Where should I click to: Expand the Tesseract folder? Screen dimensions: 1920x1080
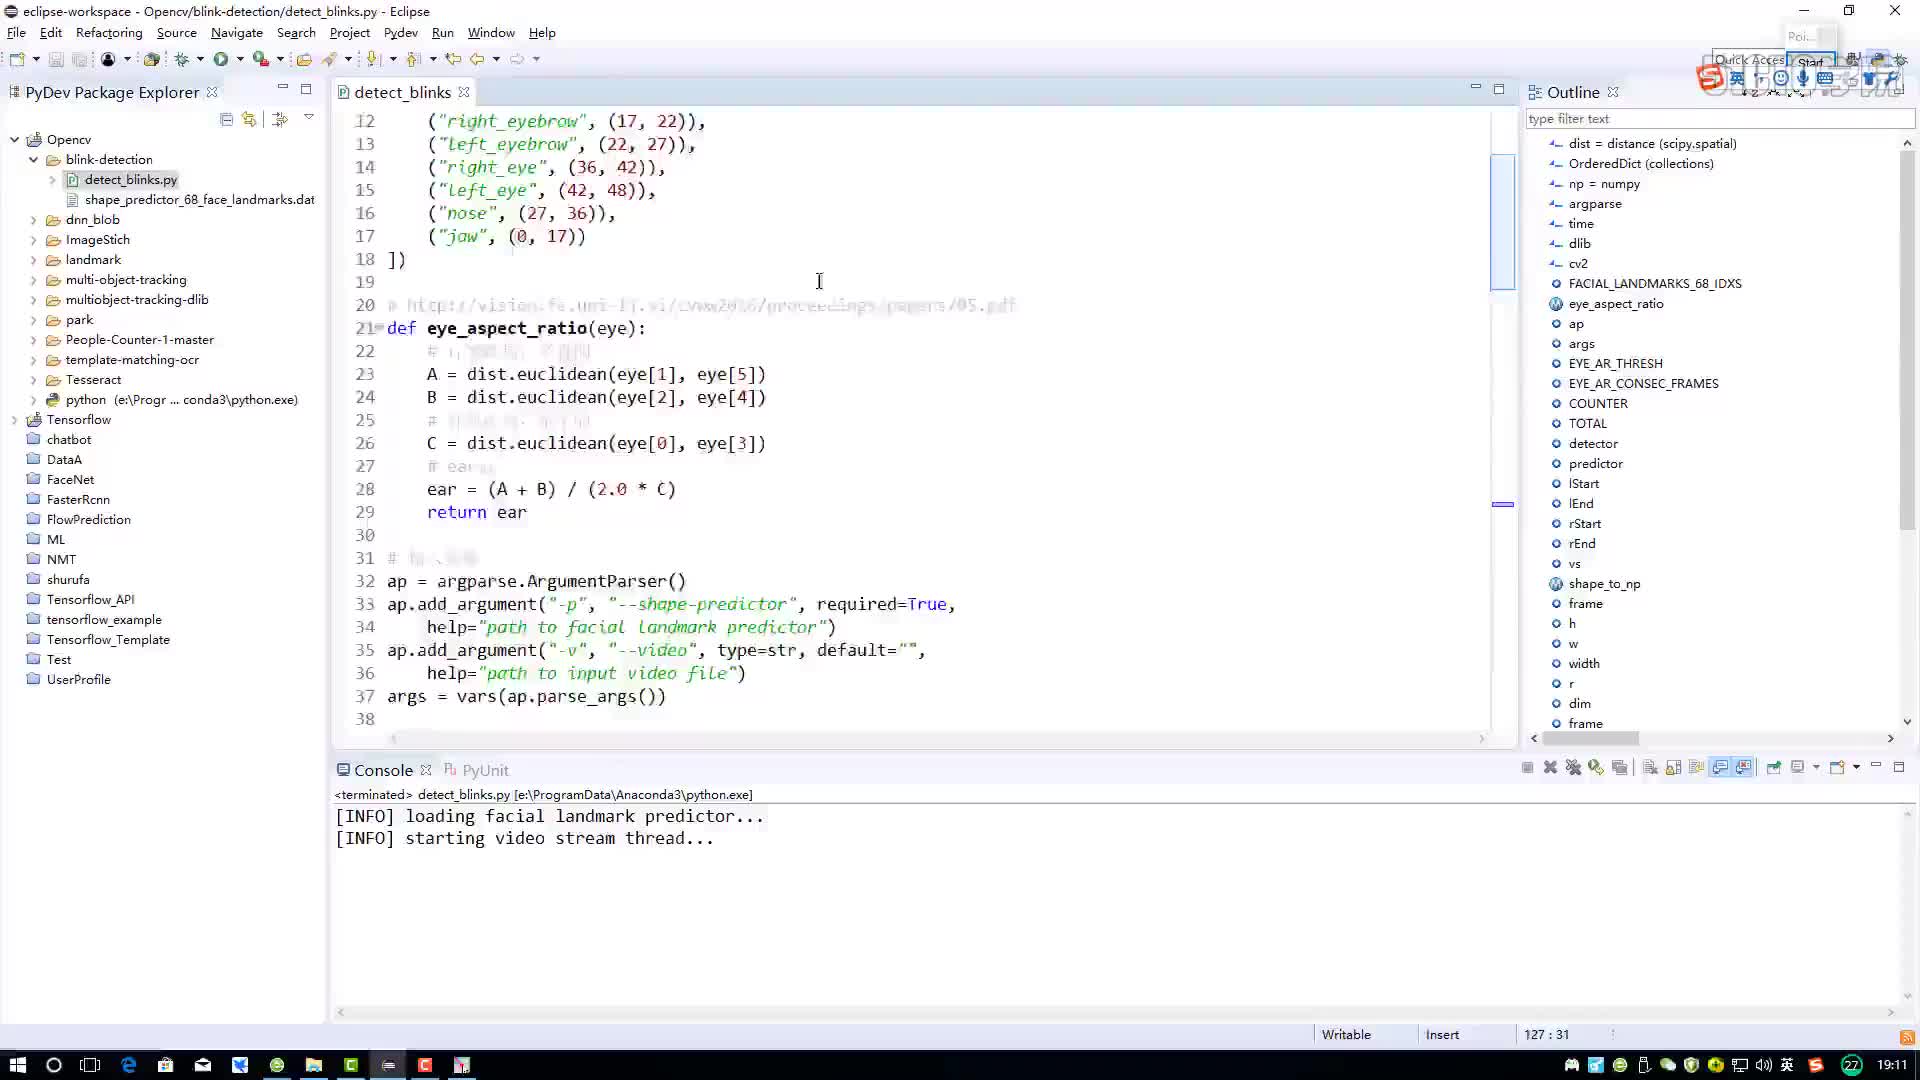coord(33,380)
